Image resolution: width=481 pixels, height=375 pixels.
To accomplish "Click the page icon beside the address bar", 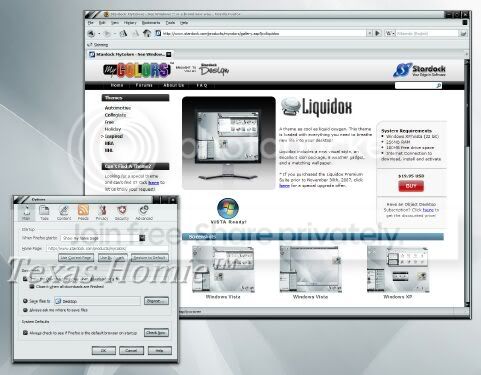I will [x=158, y=33].
